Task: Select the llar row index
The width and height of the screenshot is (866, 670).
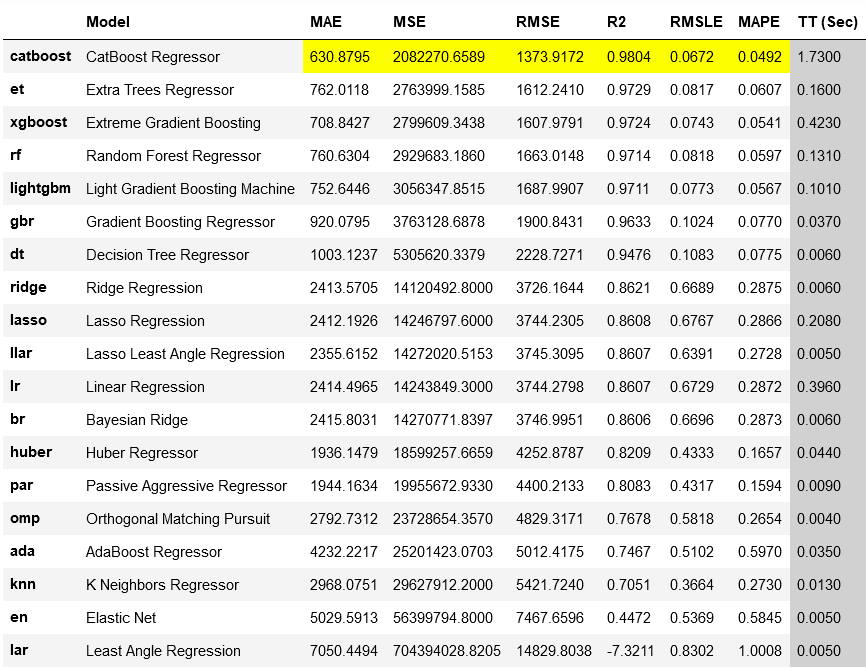Action: (21, 353)
